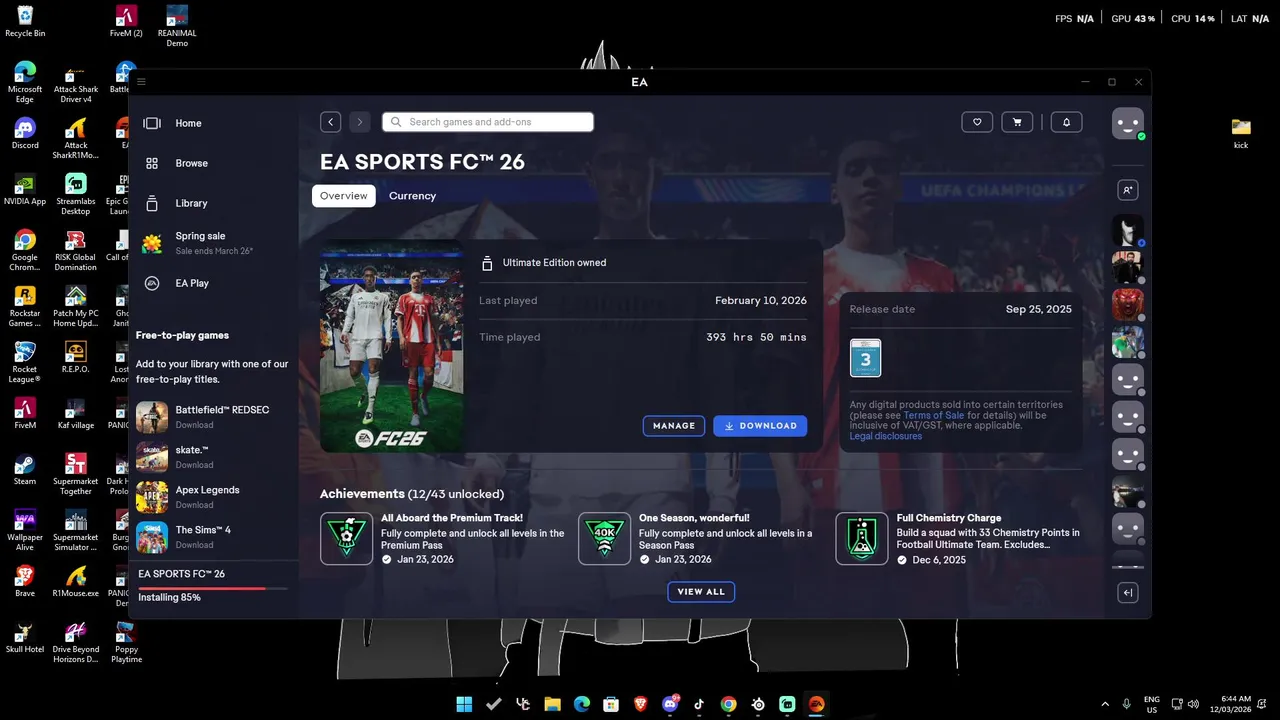The width and height of the screenshot is (1280, 720).
Task: Click Recycle Bin on the desktop
Action: coord(25,22)
